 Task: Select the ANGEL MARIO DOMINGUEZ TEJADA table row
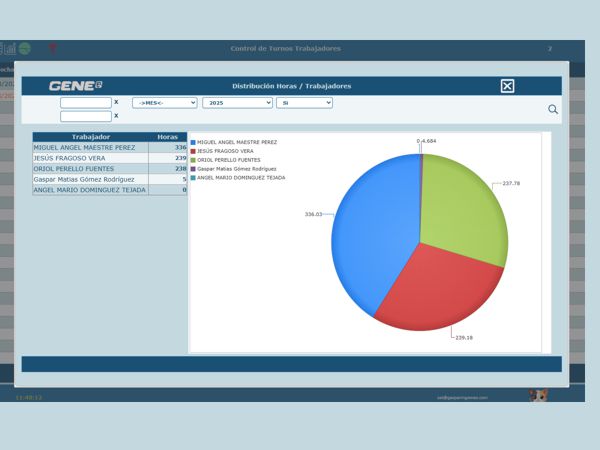click(x=90, y=190)
